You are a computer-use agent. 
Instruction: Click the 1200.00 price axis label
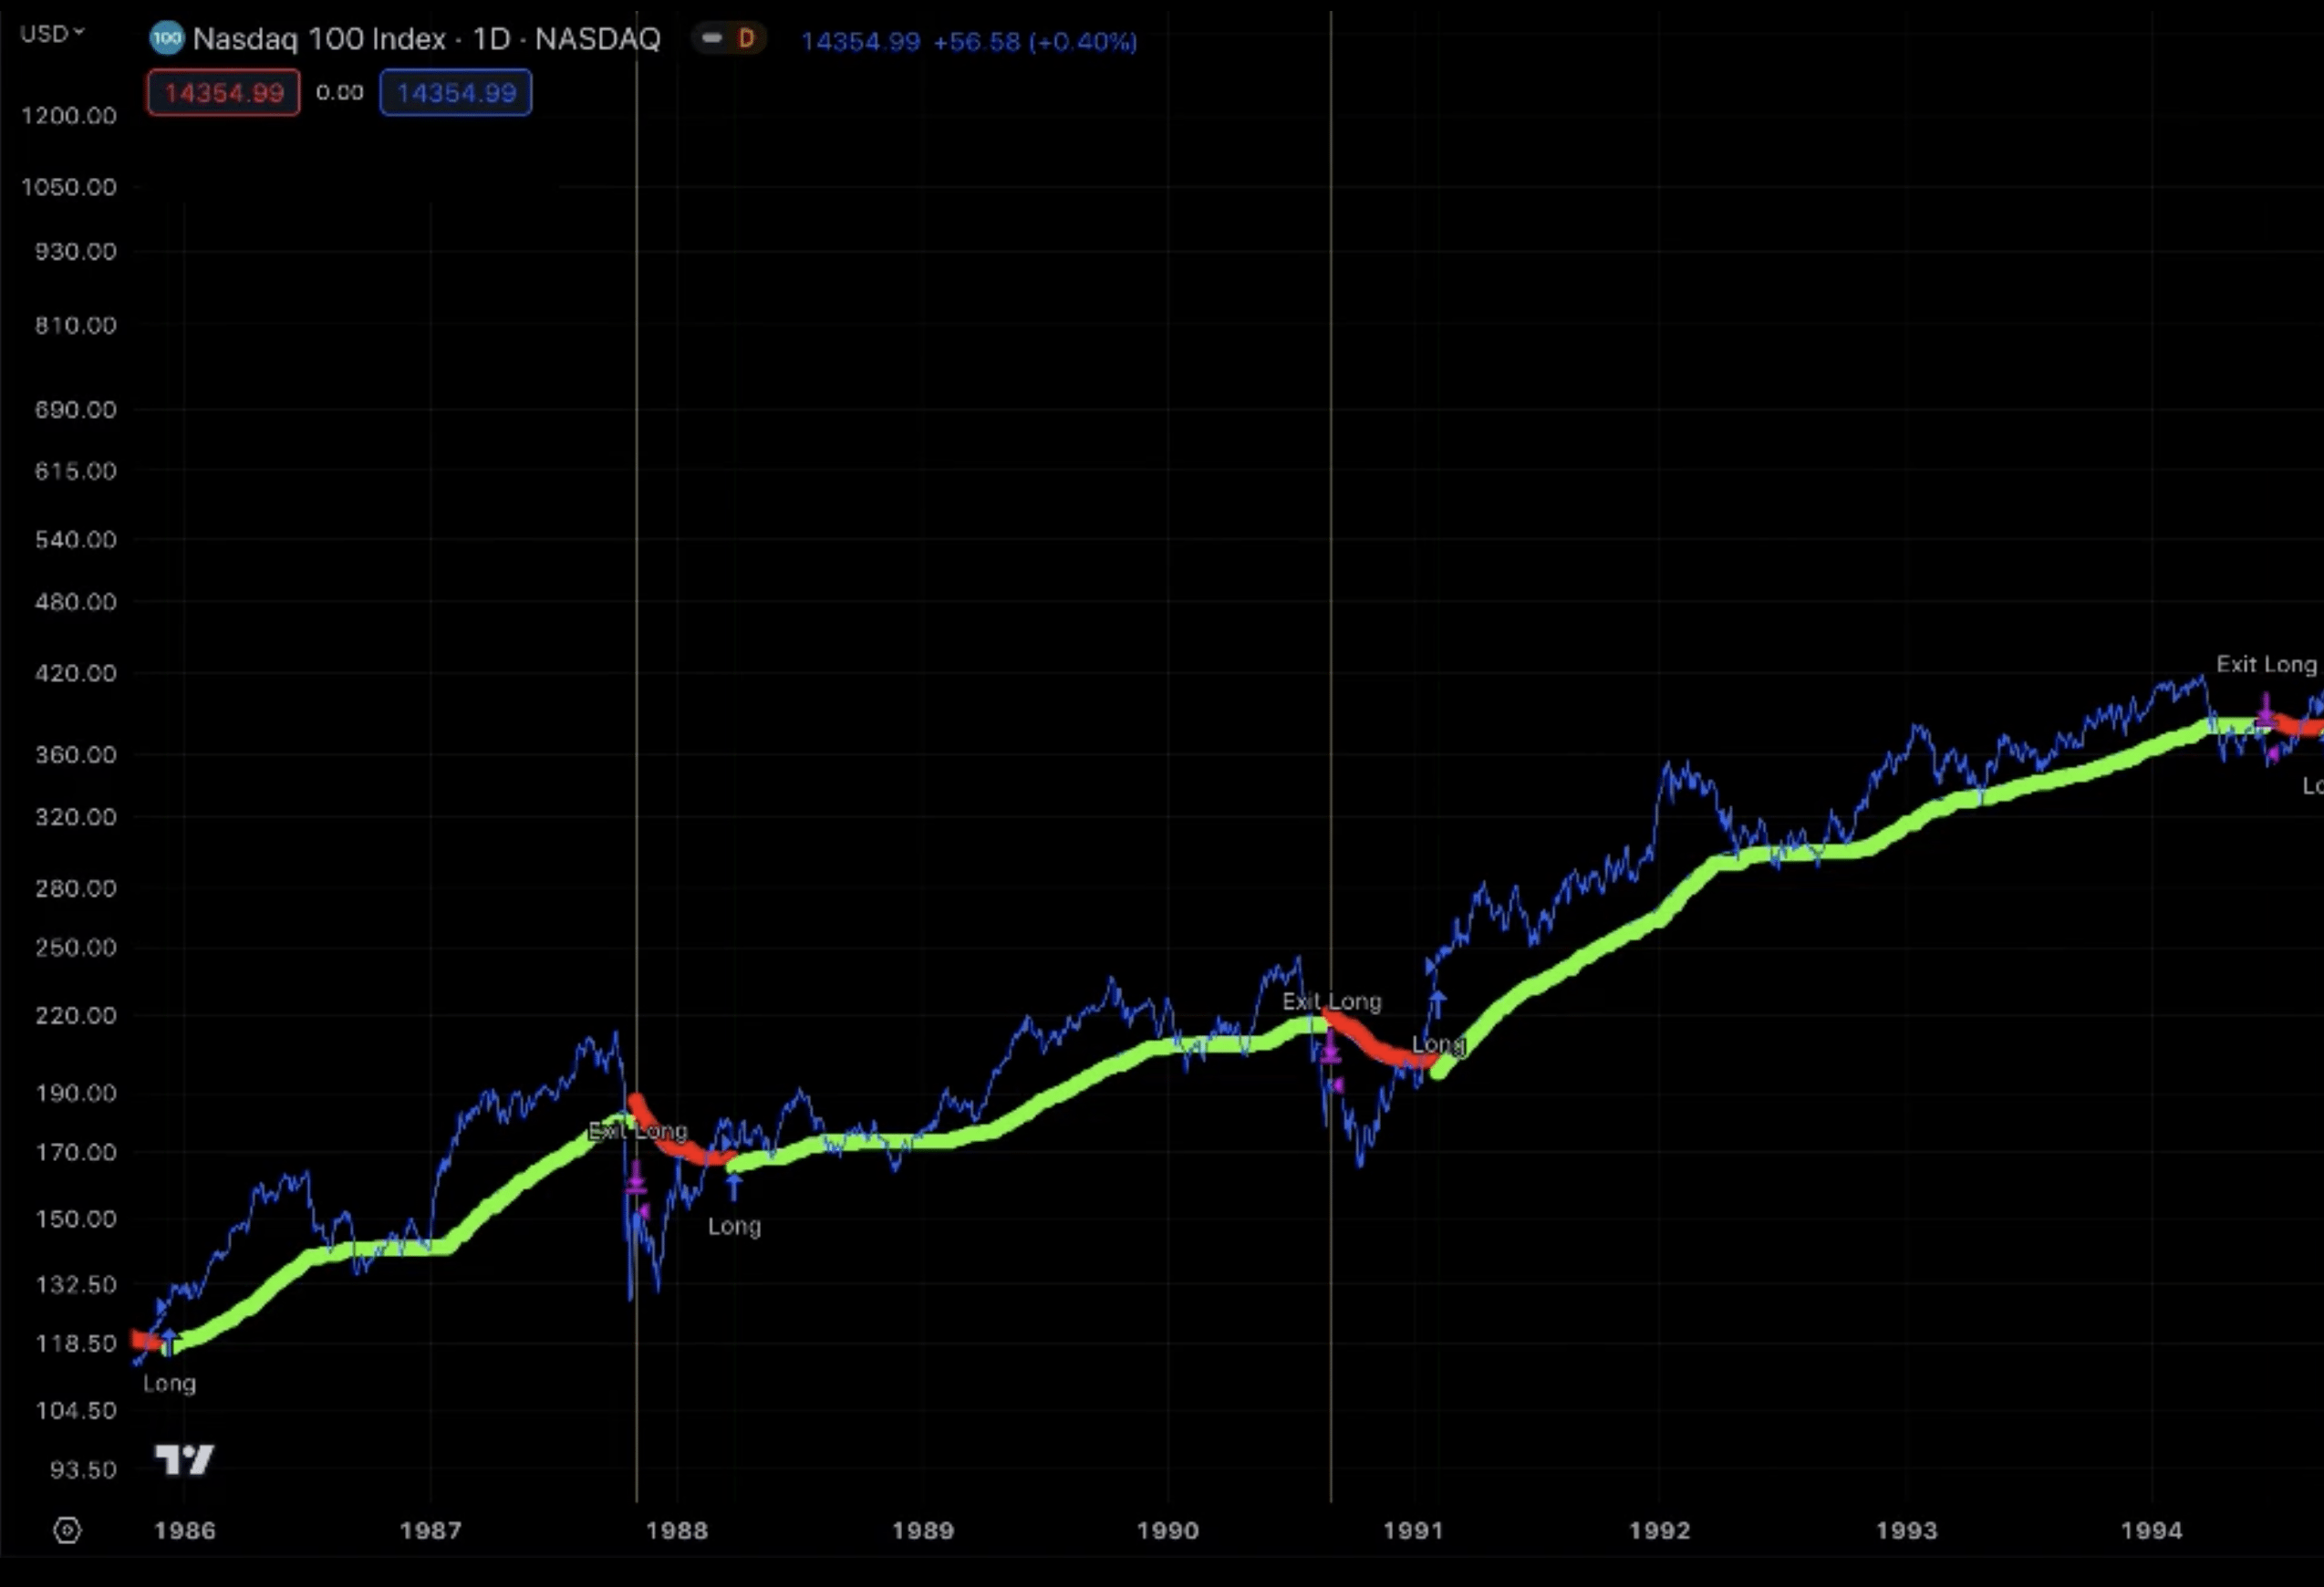pyautogui.click(x=69, y=115)
